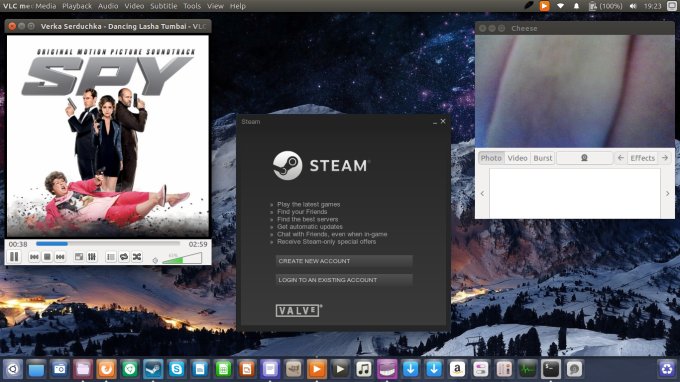Go to previous effects page in Cheese

coord(621,158)
